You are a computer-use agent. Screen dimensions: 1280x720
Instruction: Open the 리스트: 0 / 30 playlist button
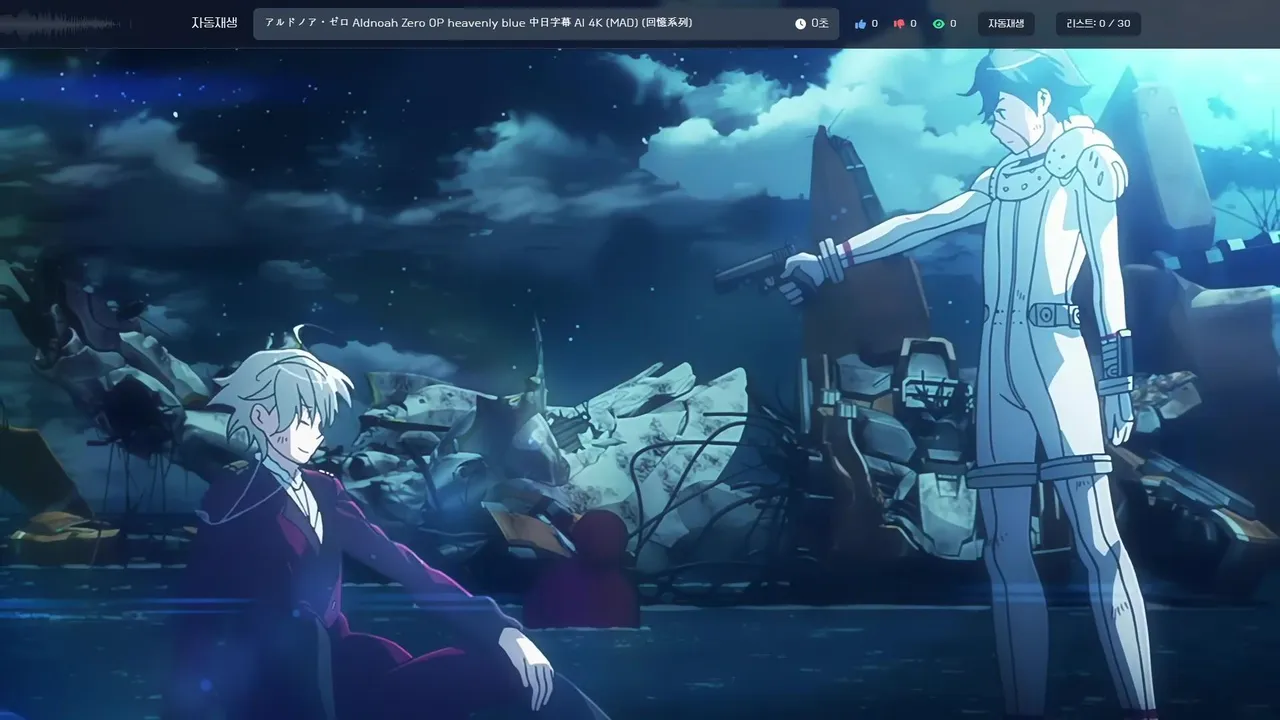coord(1098,24)
